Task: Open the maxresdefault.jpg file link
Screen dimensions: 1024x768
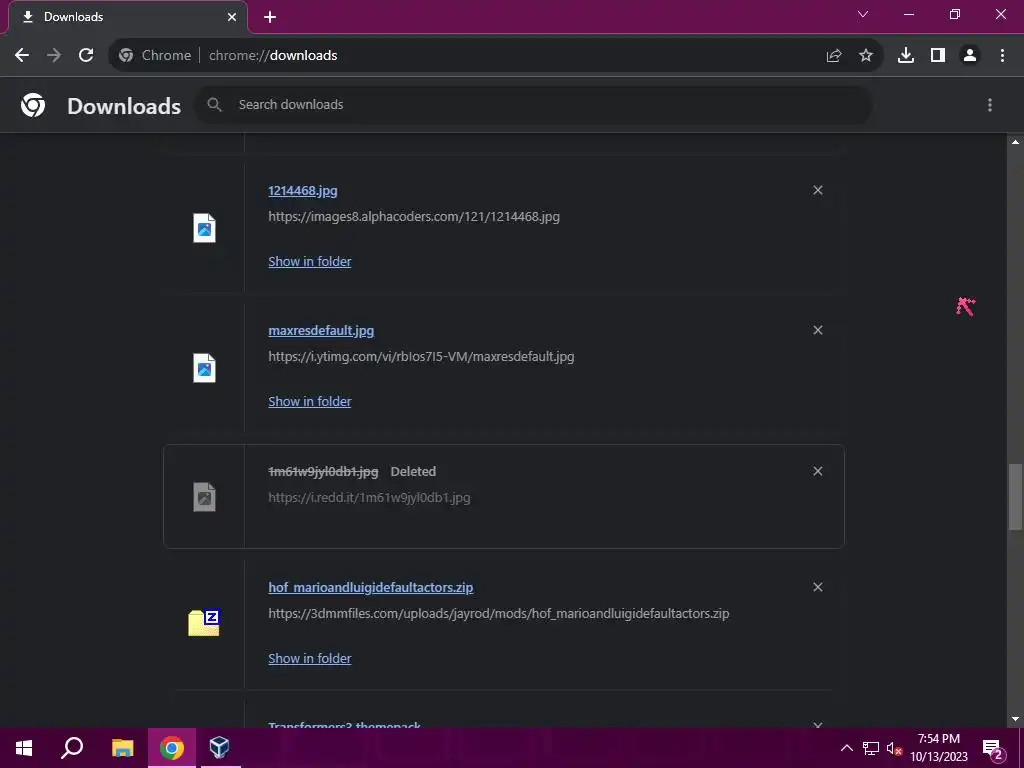Action: coord(321,330)
